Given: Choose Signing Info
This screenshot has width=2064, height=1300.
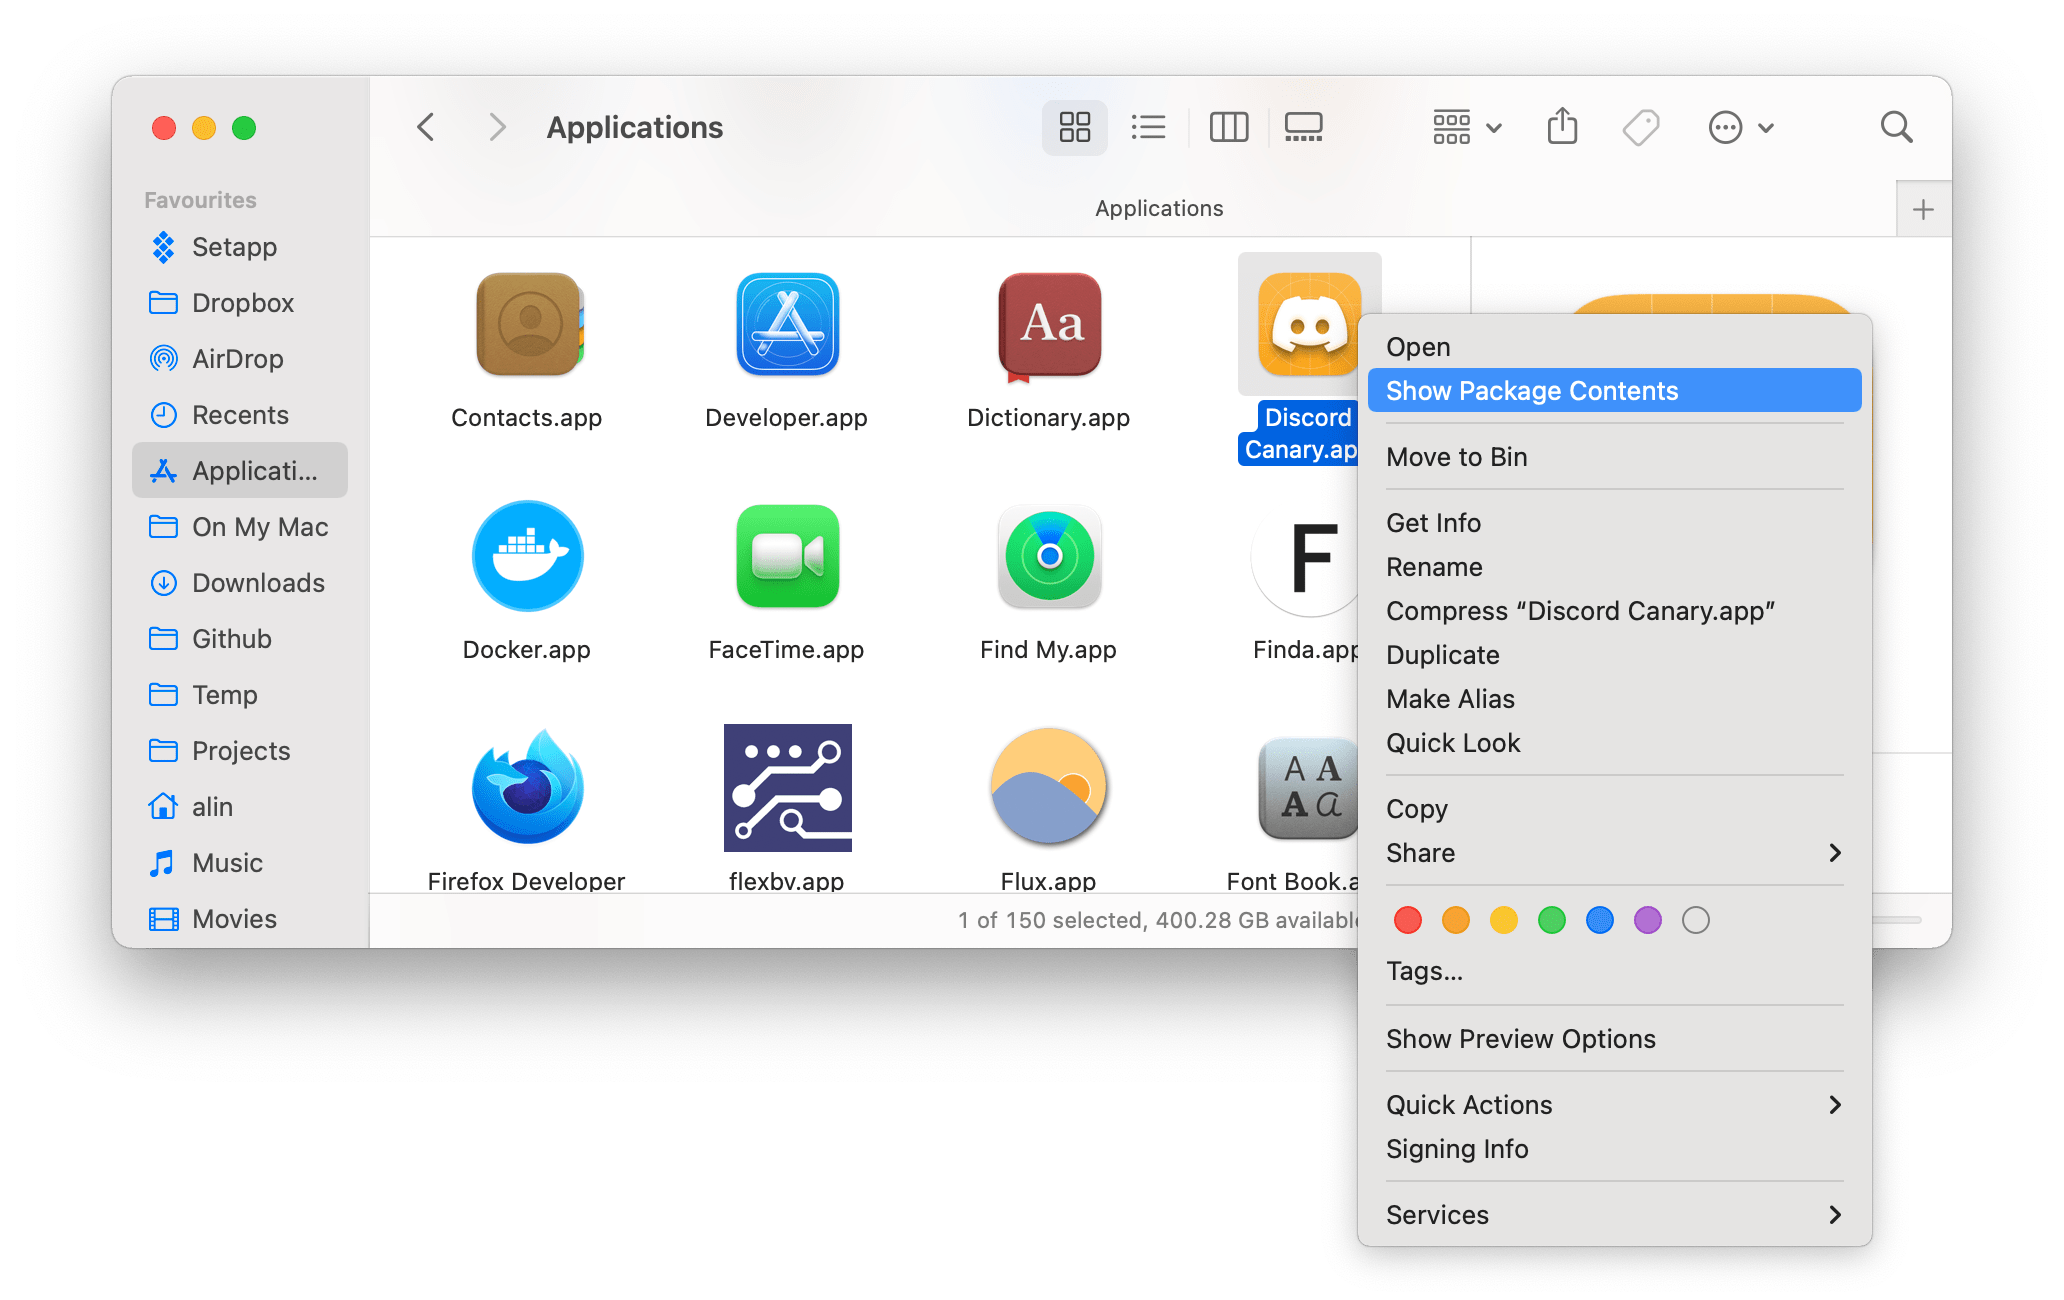Looking at the screenshot, I should [1614, 1149].
